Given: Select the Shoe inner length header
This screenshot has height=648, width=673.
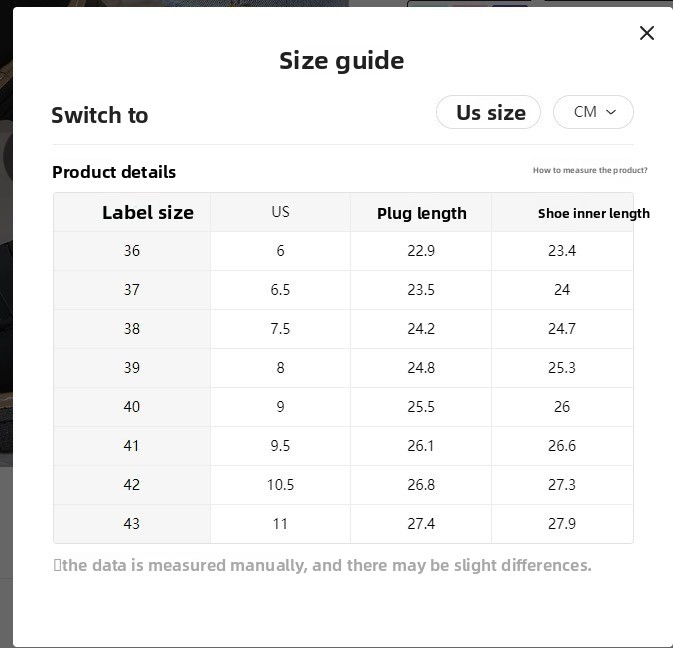Looking at the screenshot, I should click(593, 213).
